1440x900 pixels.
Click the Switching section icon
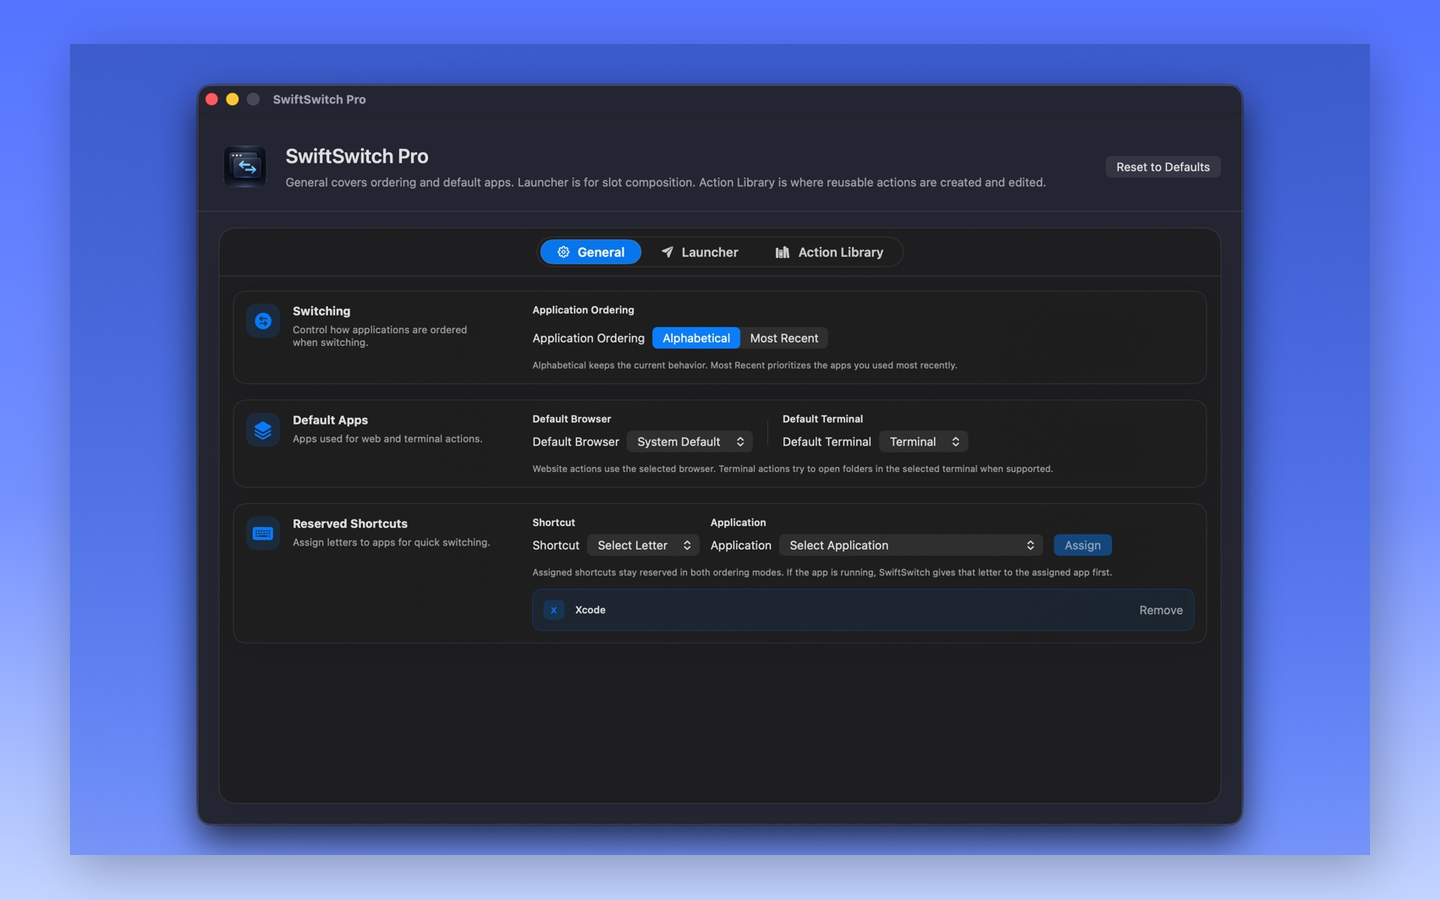pos(263,321)
